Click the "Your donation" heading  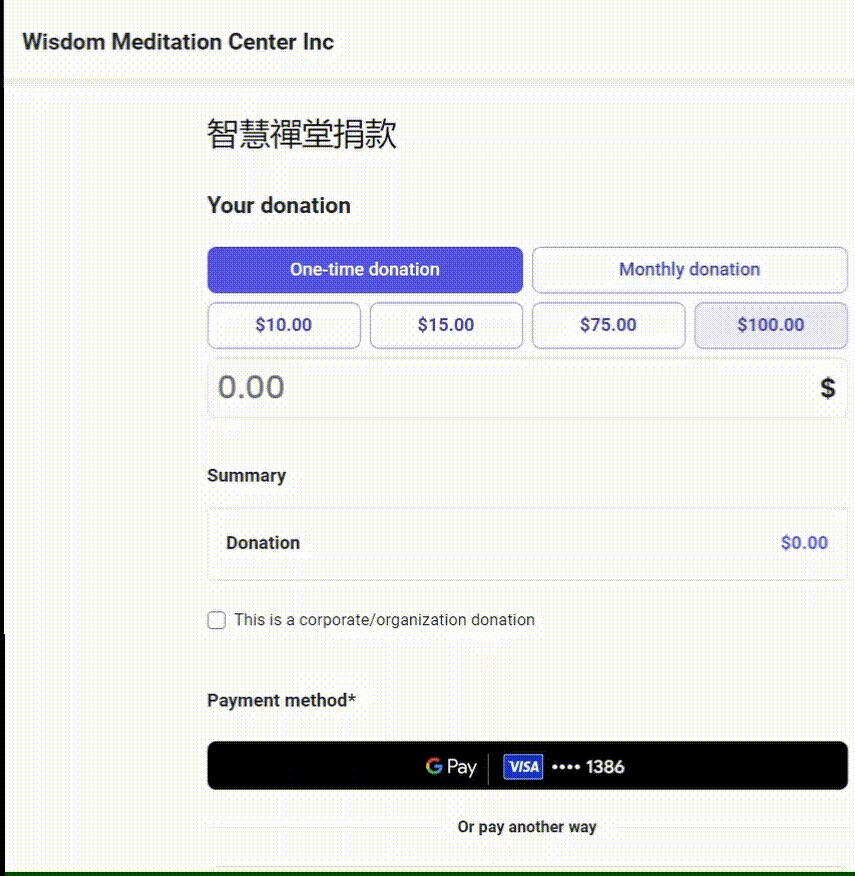(x=279, y=205)
